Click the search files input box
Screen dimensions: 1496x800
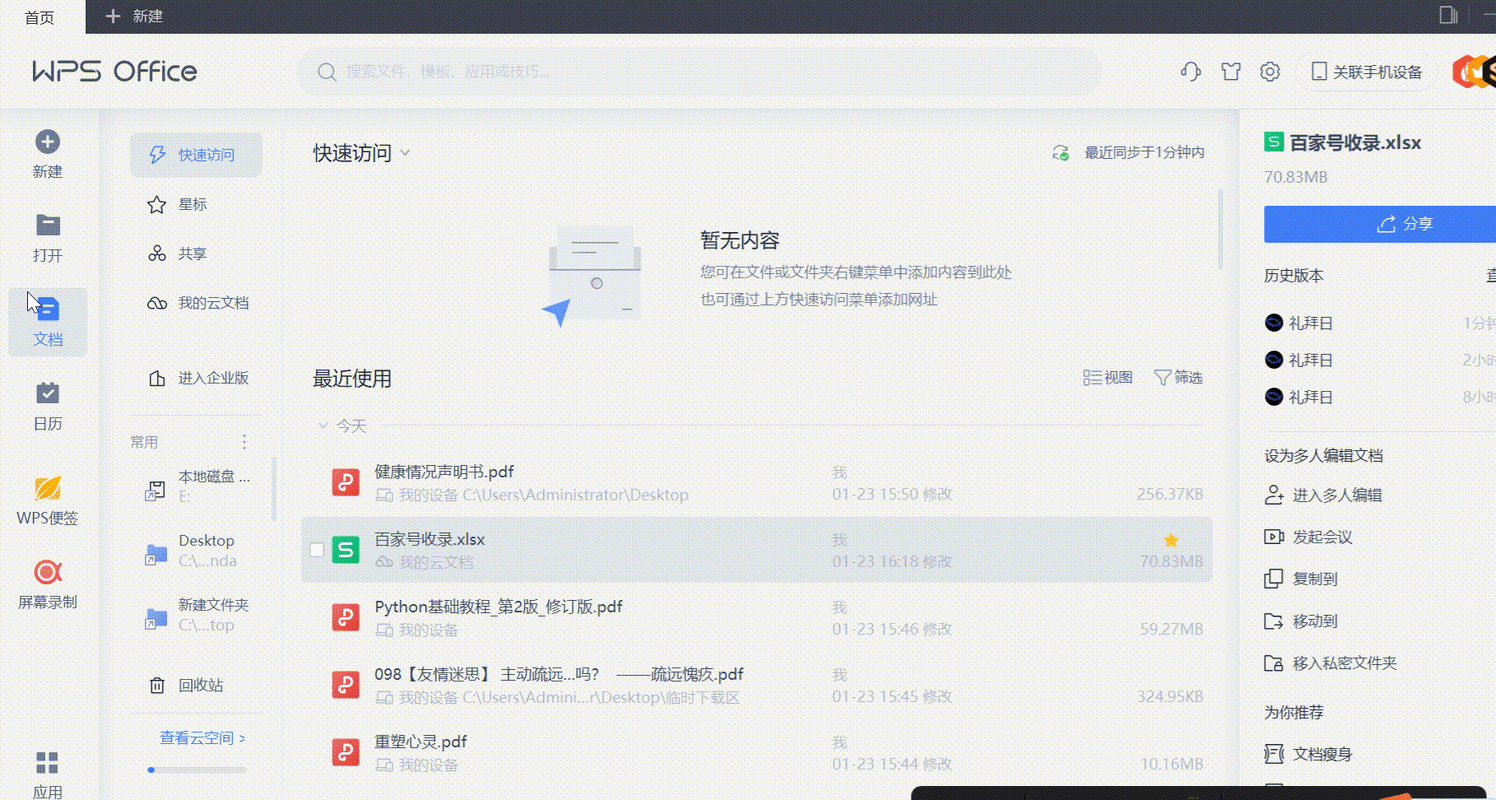click(x=700, y=72)
